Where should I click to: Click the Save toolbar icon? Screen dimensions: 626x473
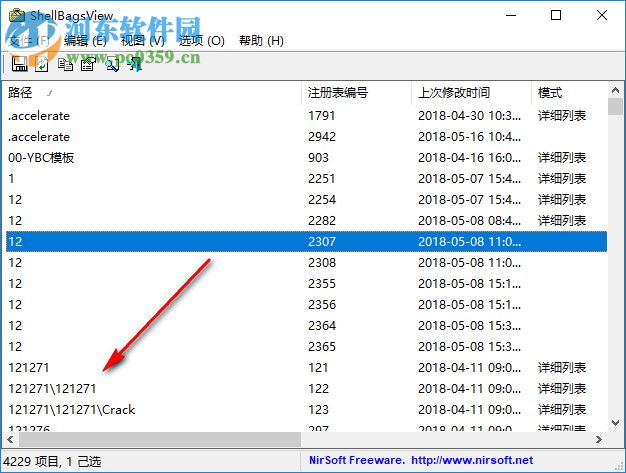(19, 64)
